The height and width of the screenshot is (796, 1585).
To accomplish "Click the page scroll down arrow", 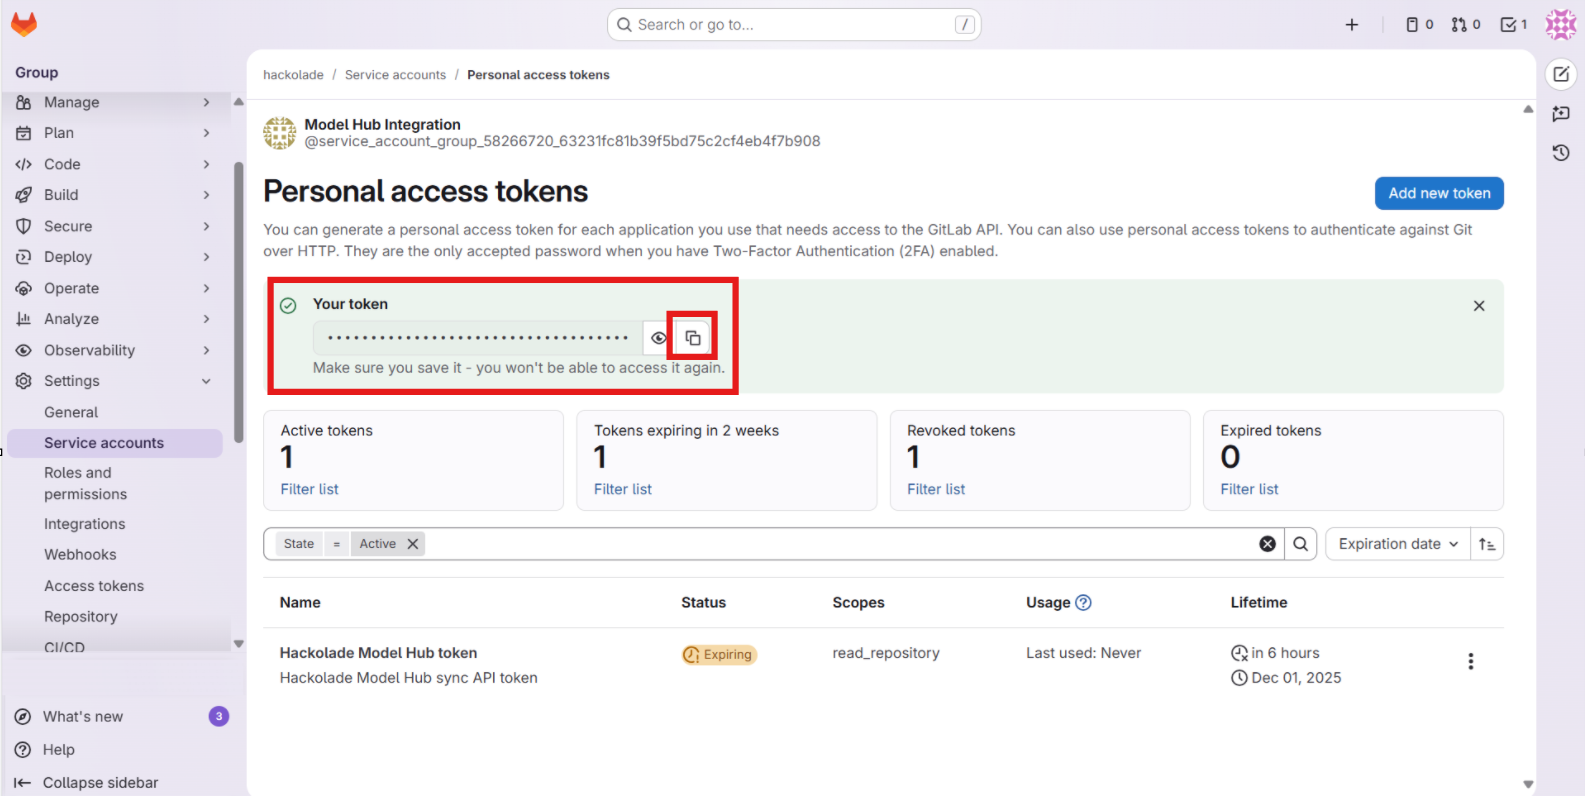I will 1528,785.
